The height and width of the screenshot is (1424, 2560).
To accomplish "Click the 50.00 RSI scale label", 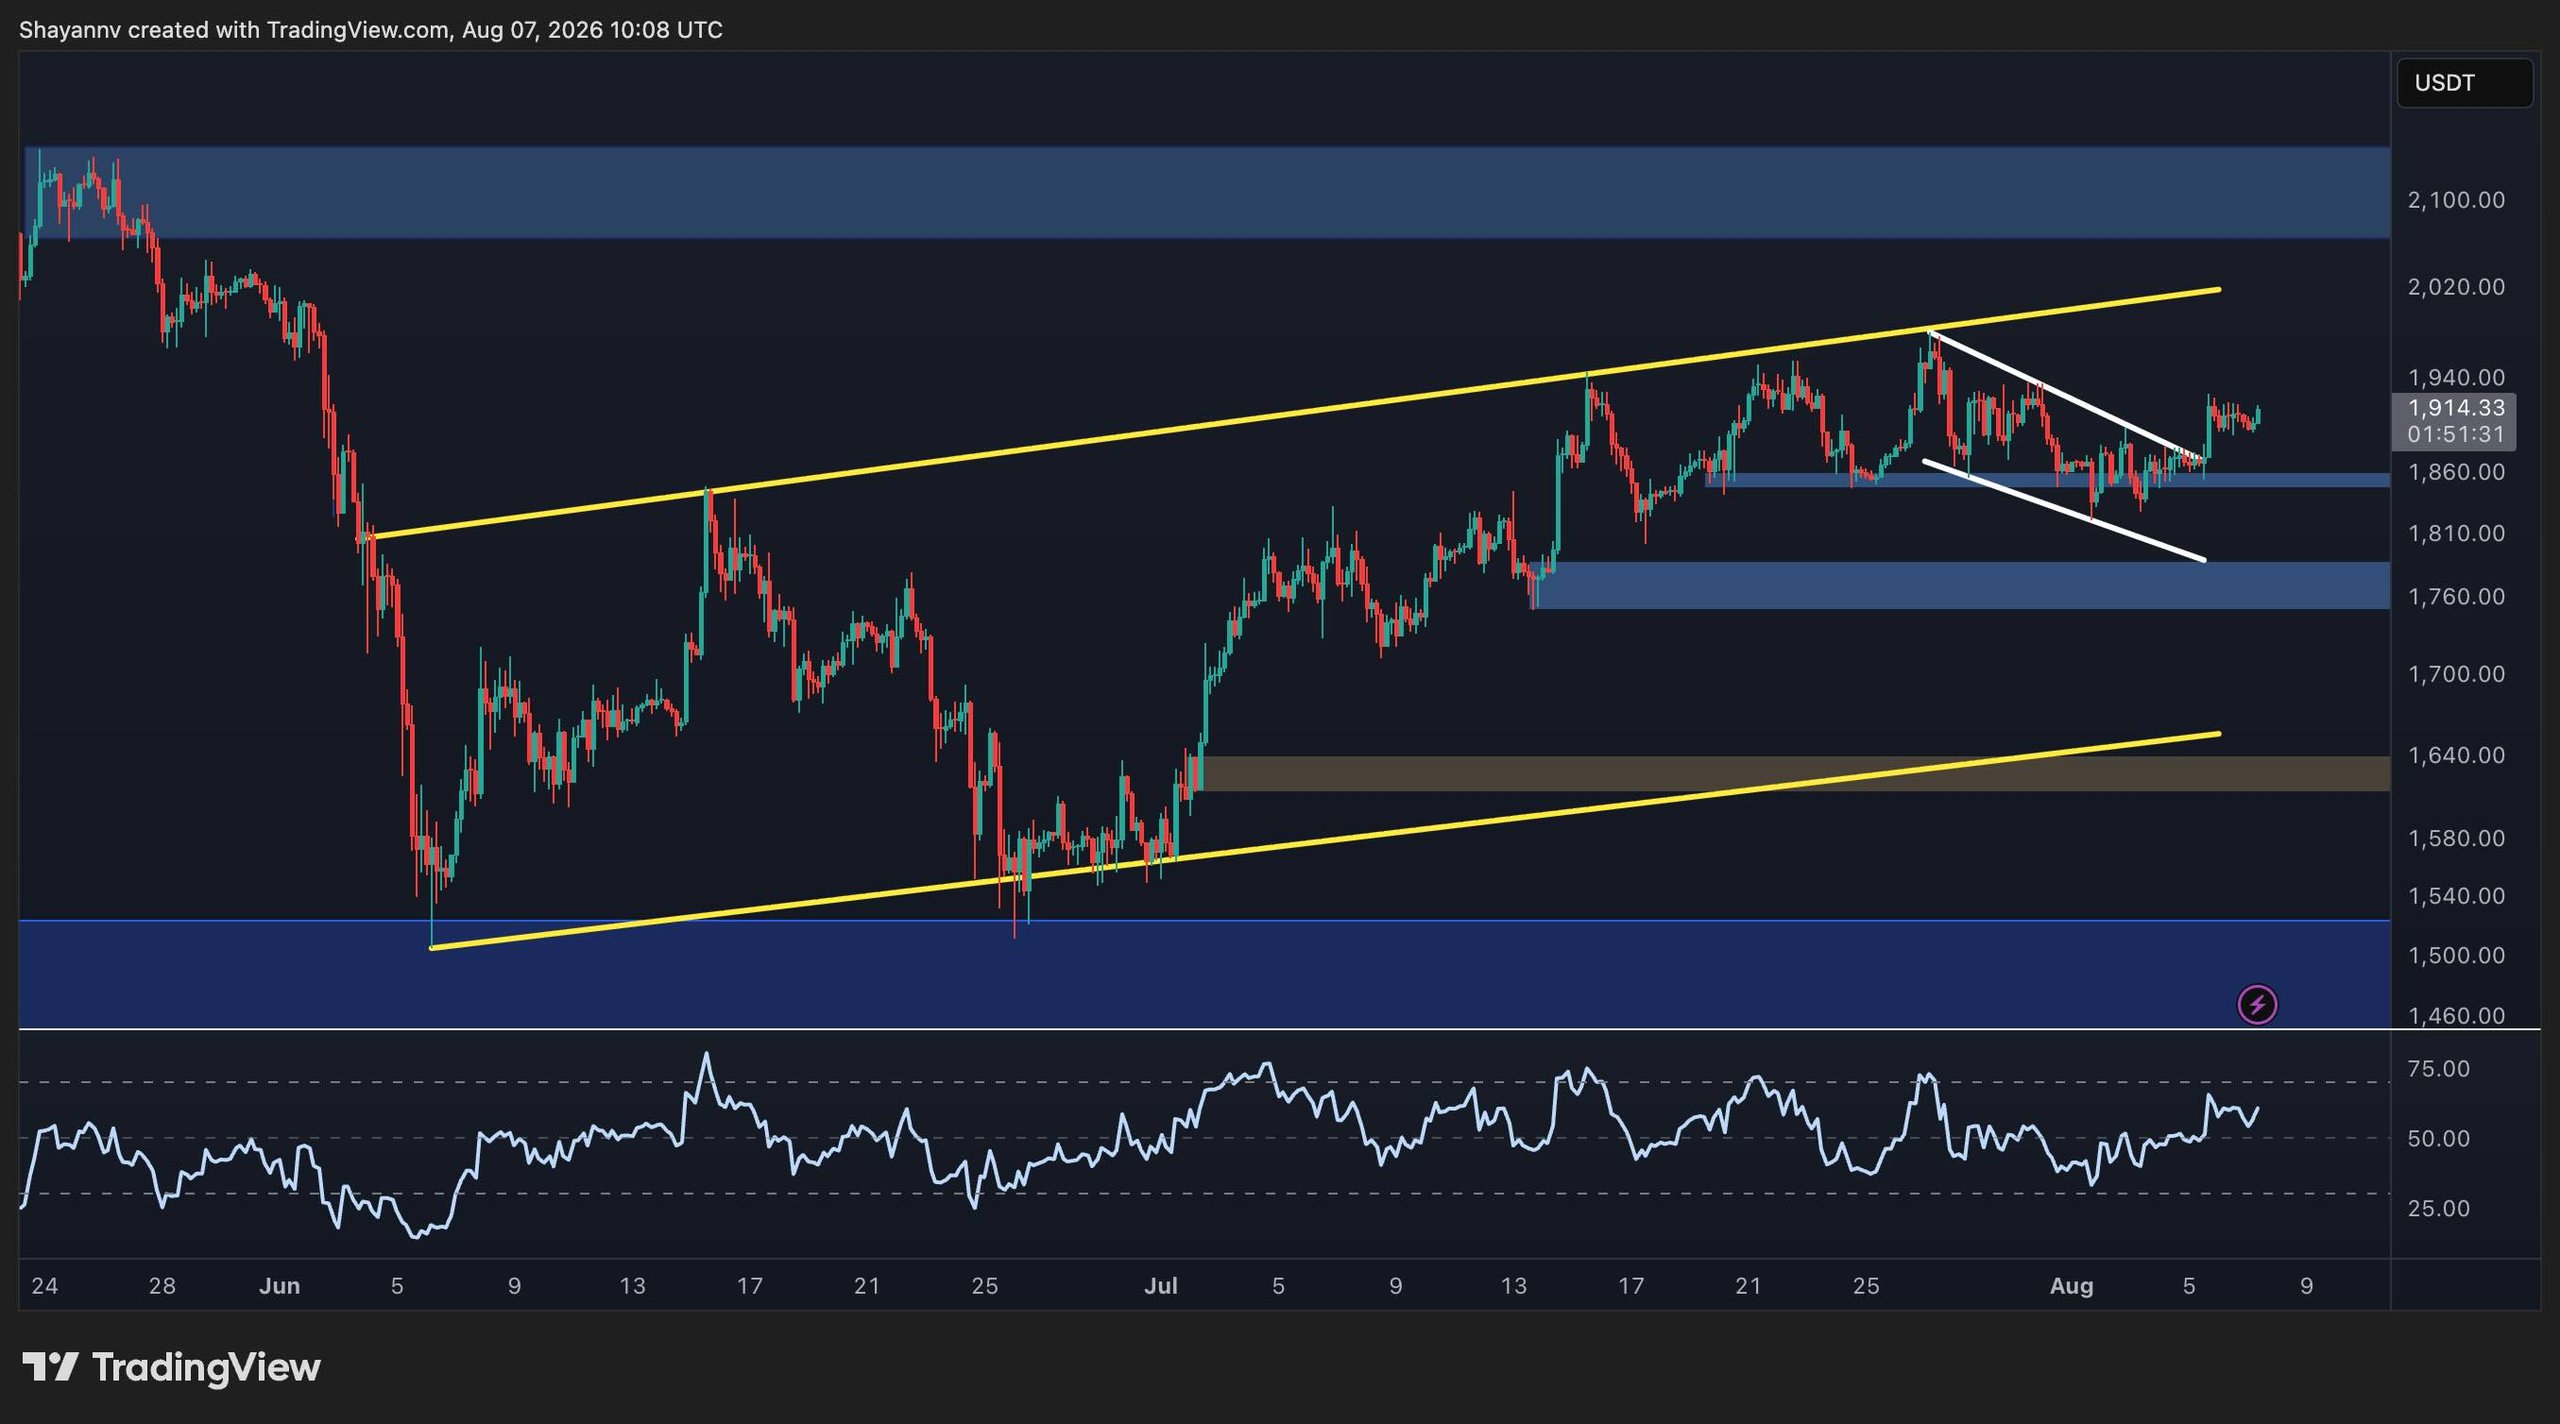I will (x=2438, y=1138).
